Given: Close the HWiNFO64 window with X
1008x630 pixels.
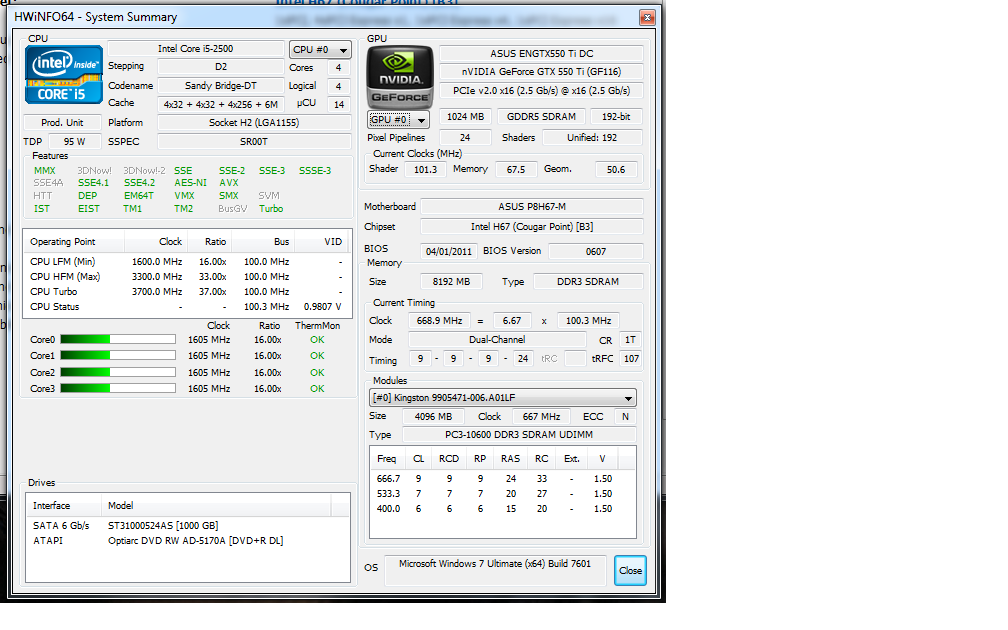Looking at the screenshot, I should (x=647, y=17).
